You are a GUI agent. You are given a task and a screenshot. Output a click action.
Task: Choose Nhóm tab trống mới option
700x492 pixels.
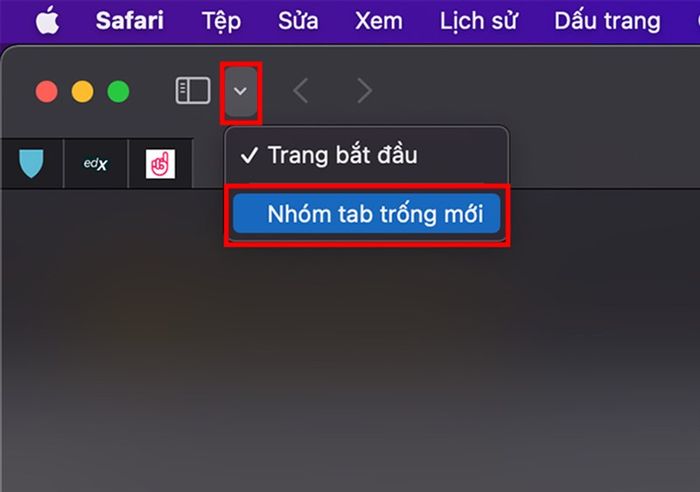coord(367,214)
